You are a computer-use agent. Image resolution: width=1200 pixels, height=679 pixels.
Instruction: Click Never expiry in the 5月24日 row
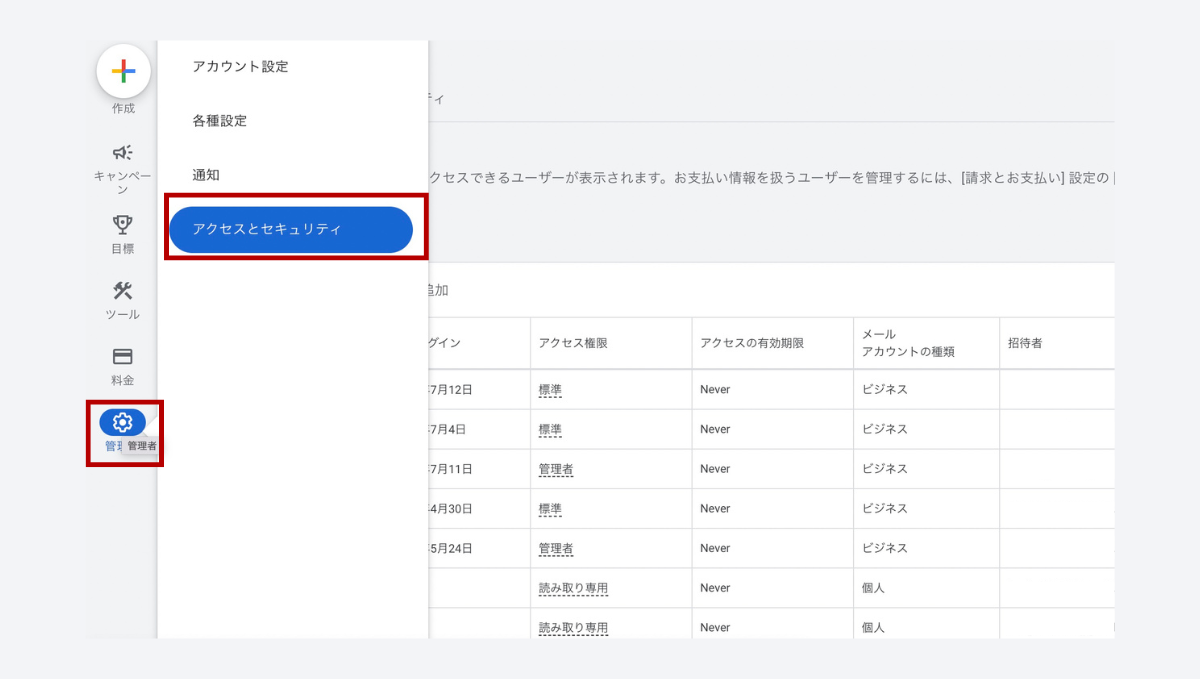click(x=715, y=549)
